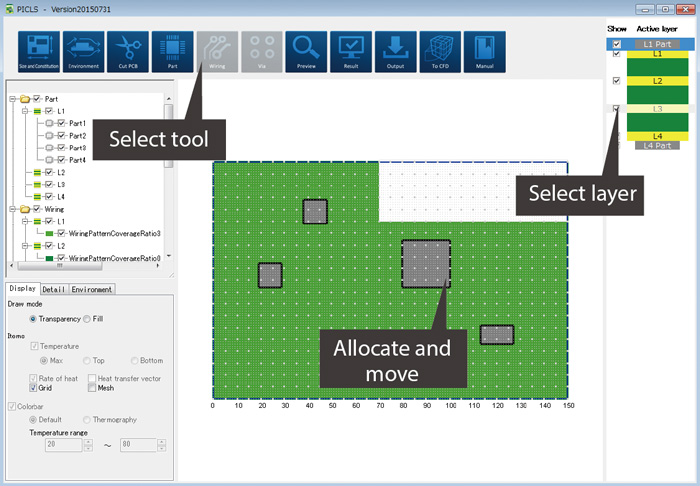The width and height of the screenshot is (700, 486).
Task: Toggle the L3 checkbox under Part
Action: [49, 184]
